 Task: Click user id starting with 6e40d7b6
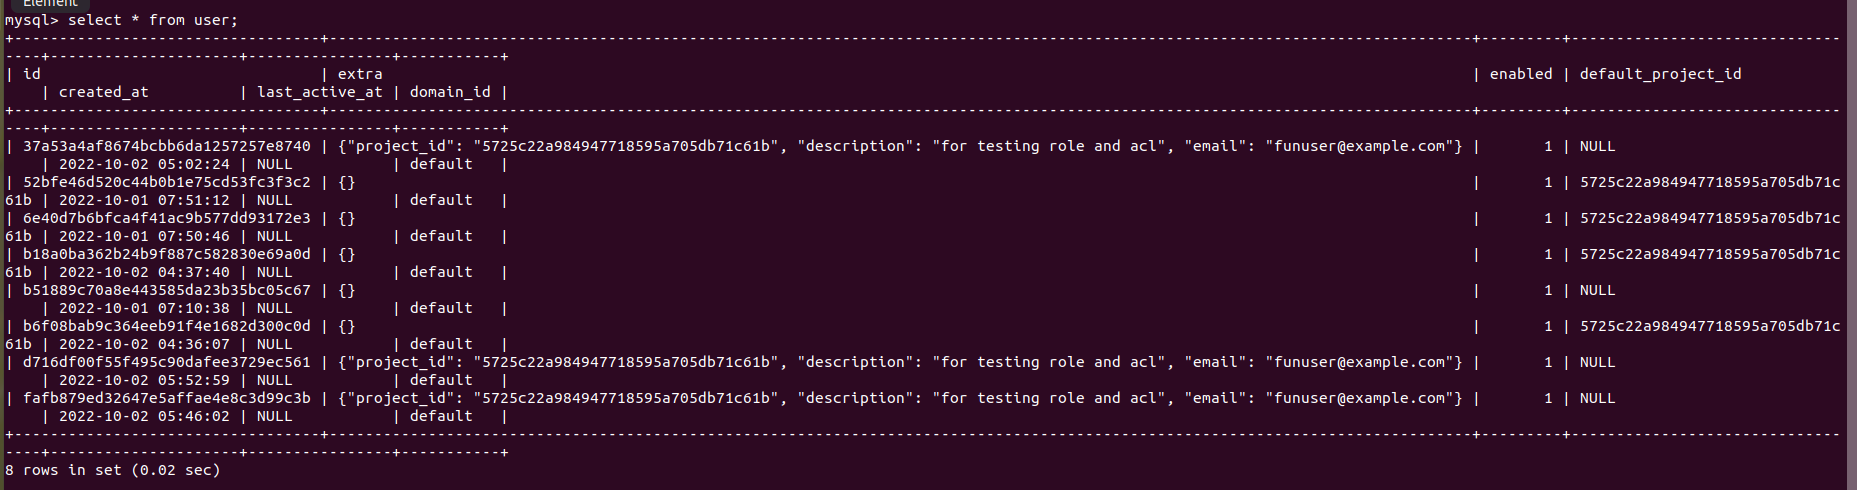click(166, 218)
